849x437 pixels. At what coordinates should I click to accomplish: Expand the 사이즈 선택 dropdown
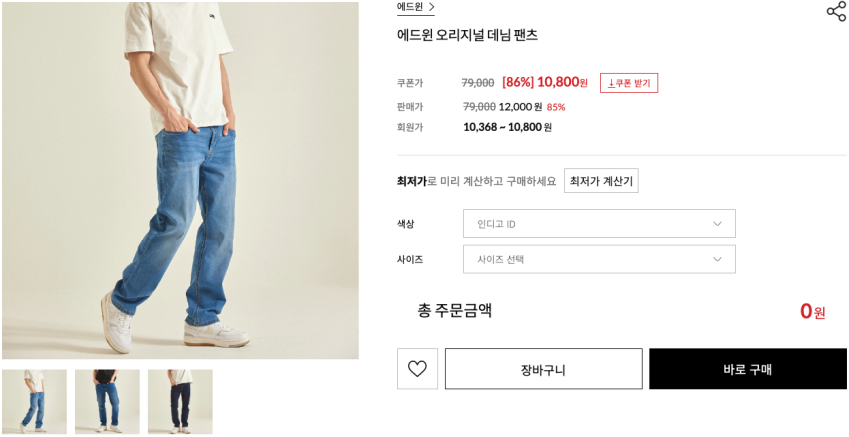tap(598, 259)
